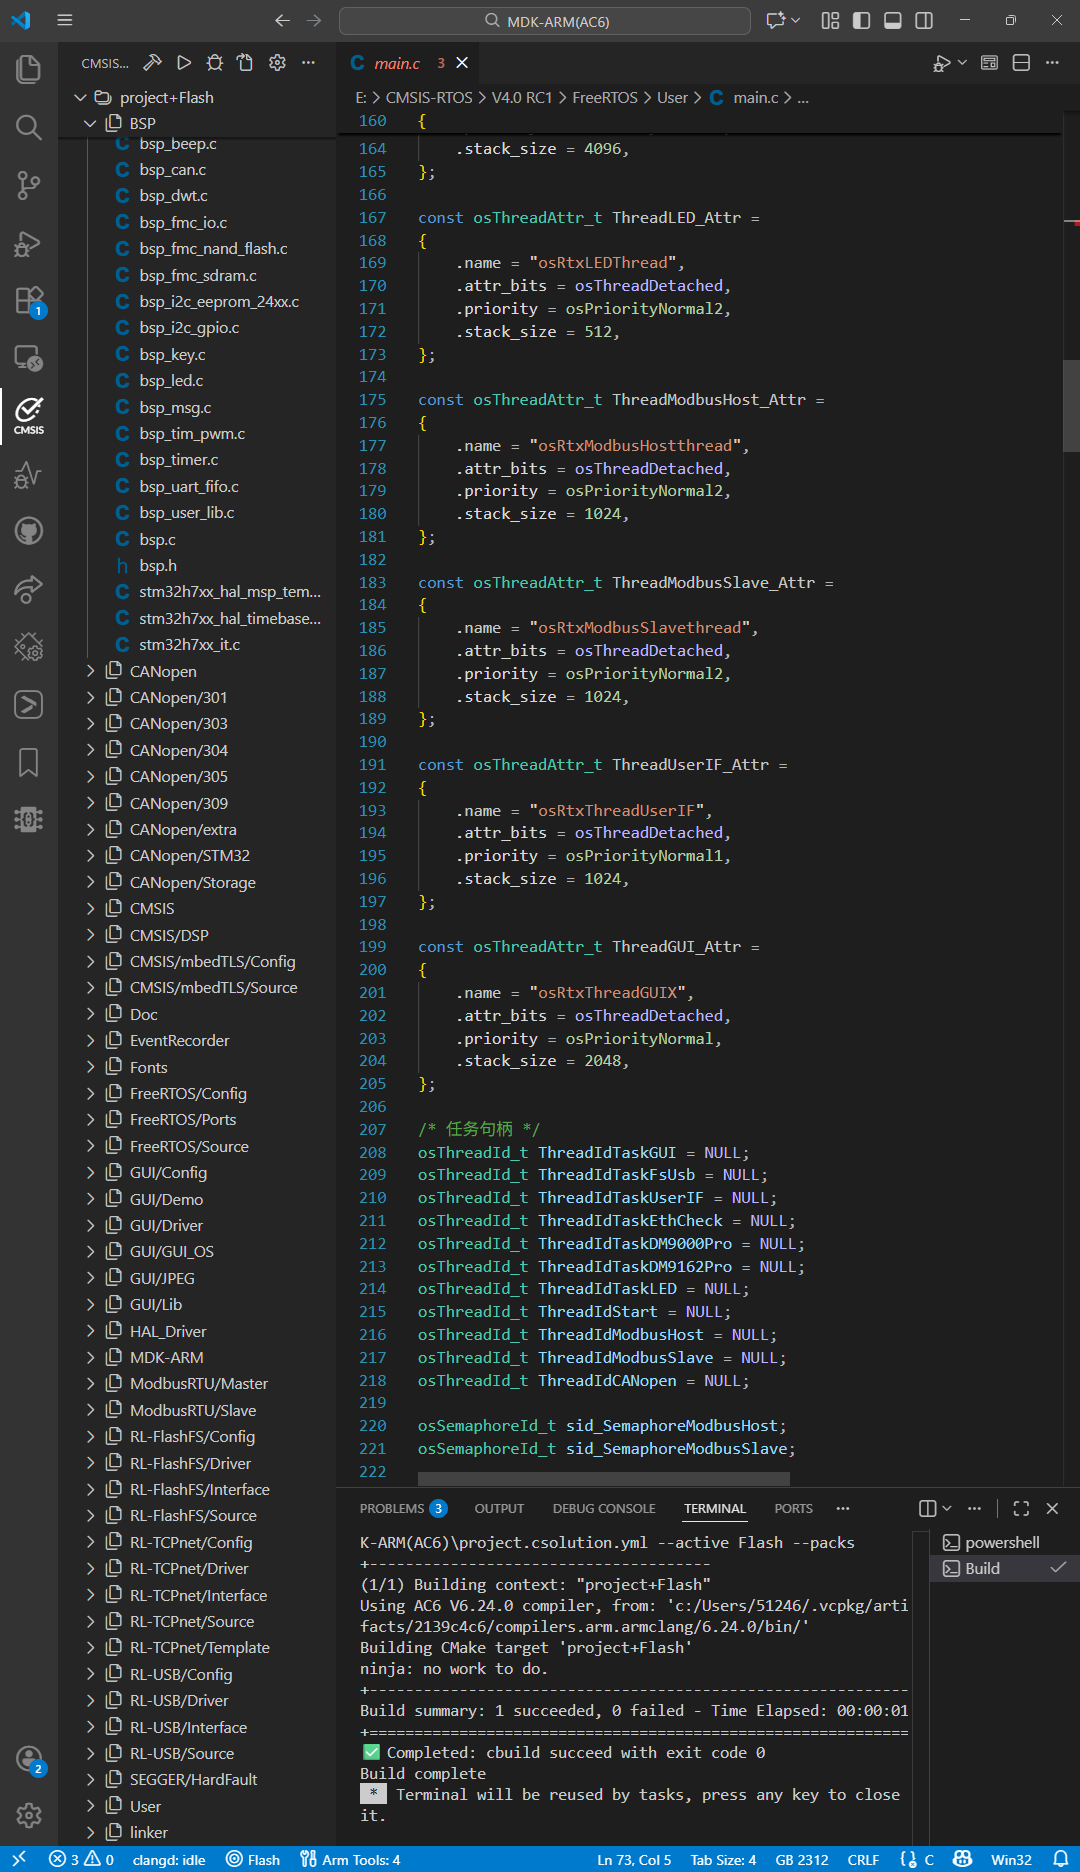Maximize the terminal panel size

[x=1020, y=1508]
